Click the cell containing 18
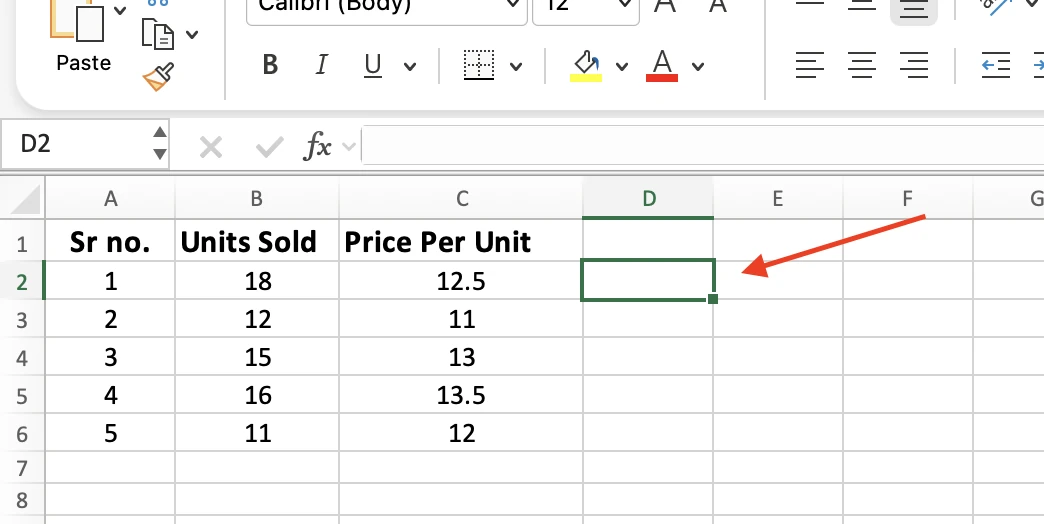This screenshot has height=524, width=1044. coord(257,280)
